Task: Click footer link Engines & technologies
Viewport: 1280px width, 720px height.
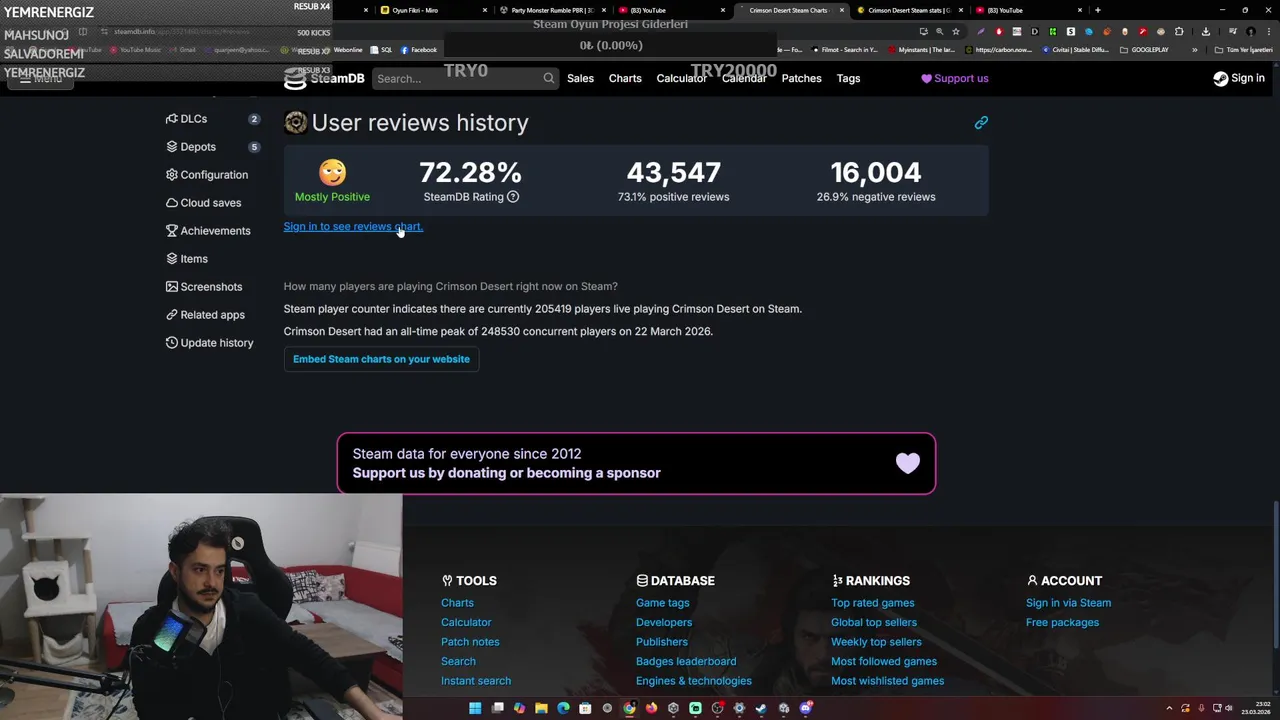Action: [x=693, y=681]
